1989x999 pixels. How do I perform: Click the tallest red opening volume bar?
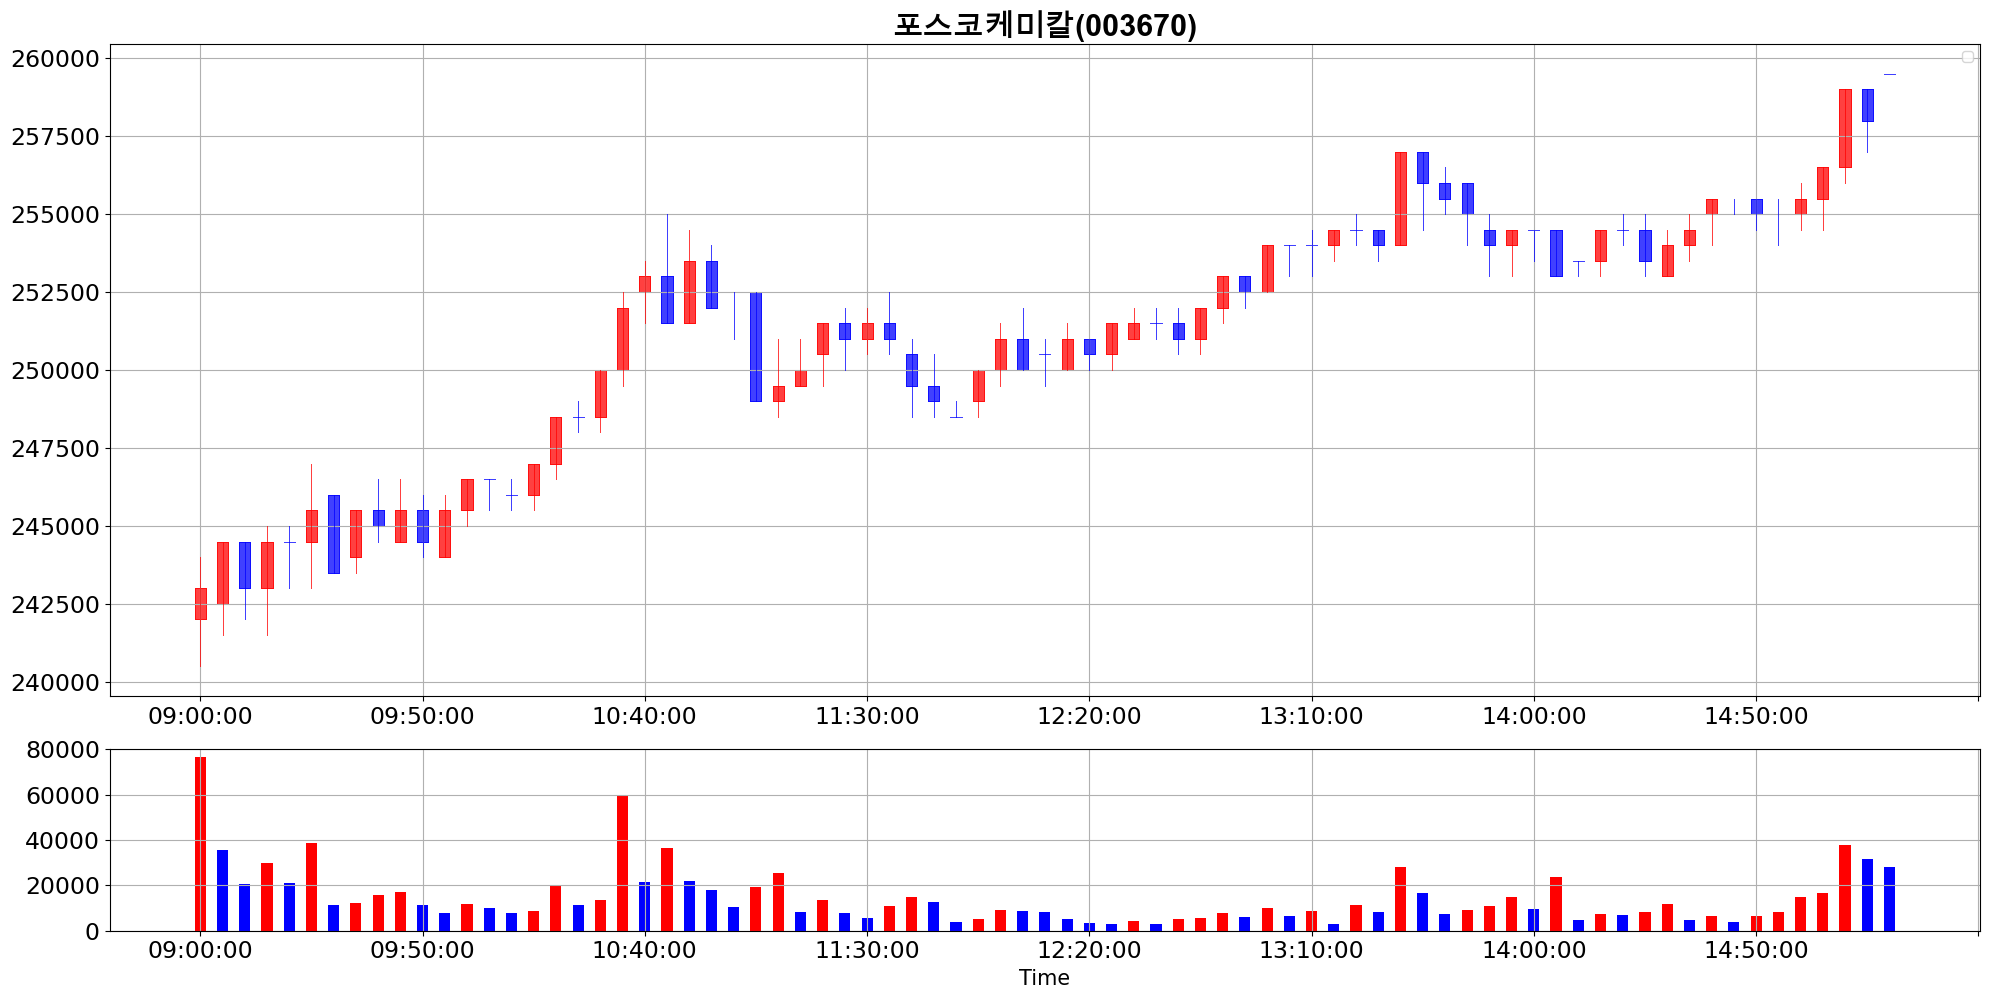tap(200, 844)
